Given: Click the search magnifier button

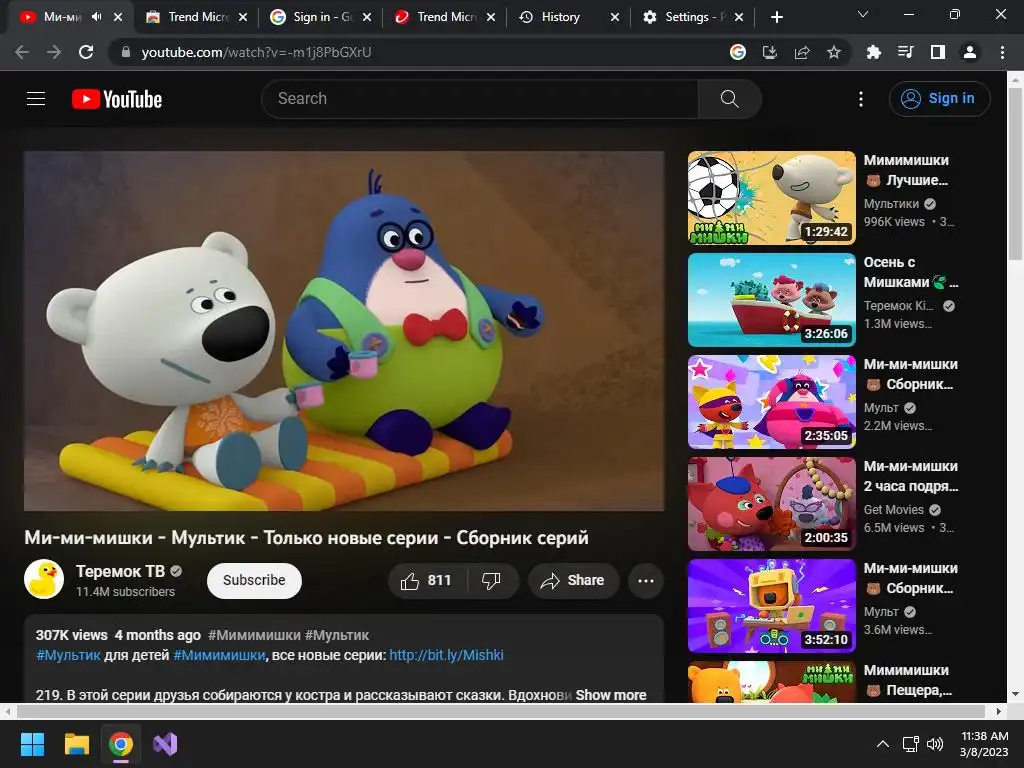Looking at the screenshot, I should pyautogui.click(x=729, y=99).
